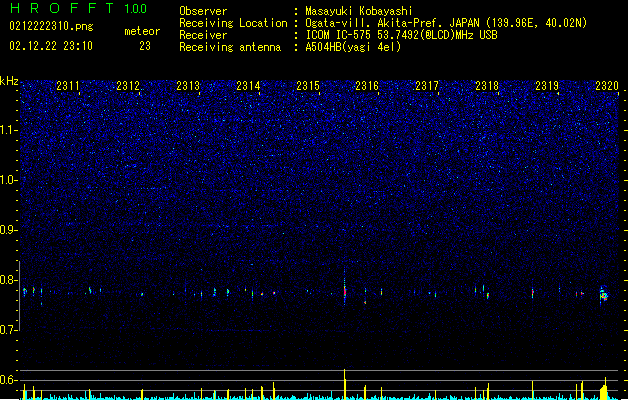Click the meteor count value 23
Image resolution: width=629 pixels, height=400 pixels.
pos(145,46)
